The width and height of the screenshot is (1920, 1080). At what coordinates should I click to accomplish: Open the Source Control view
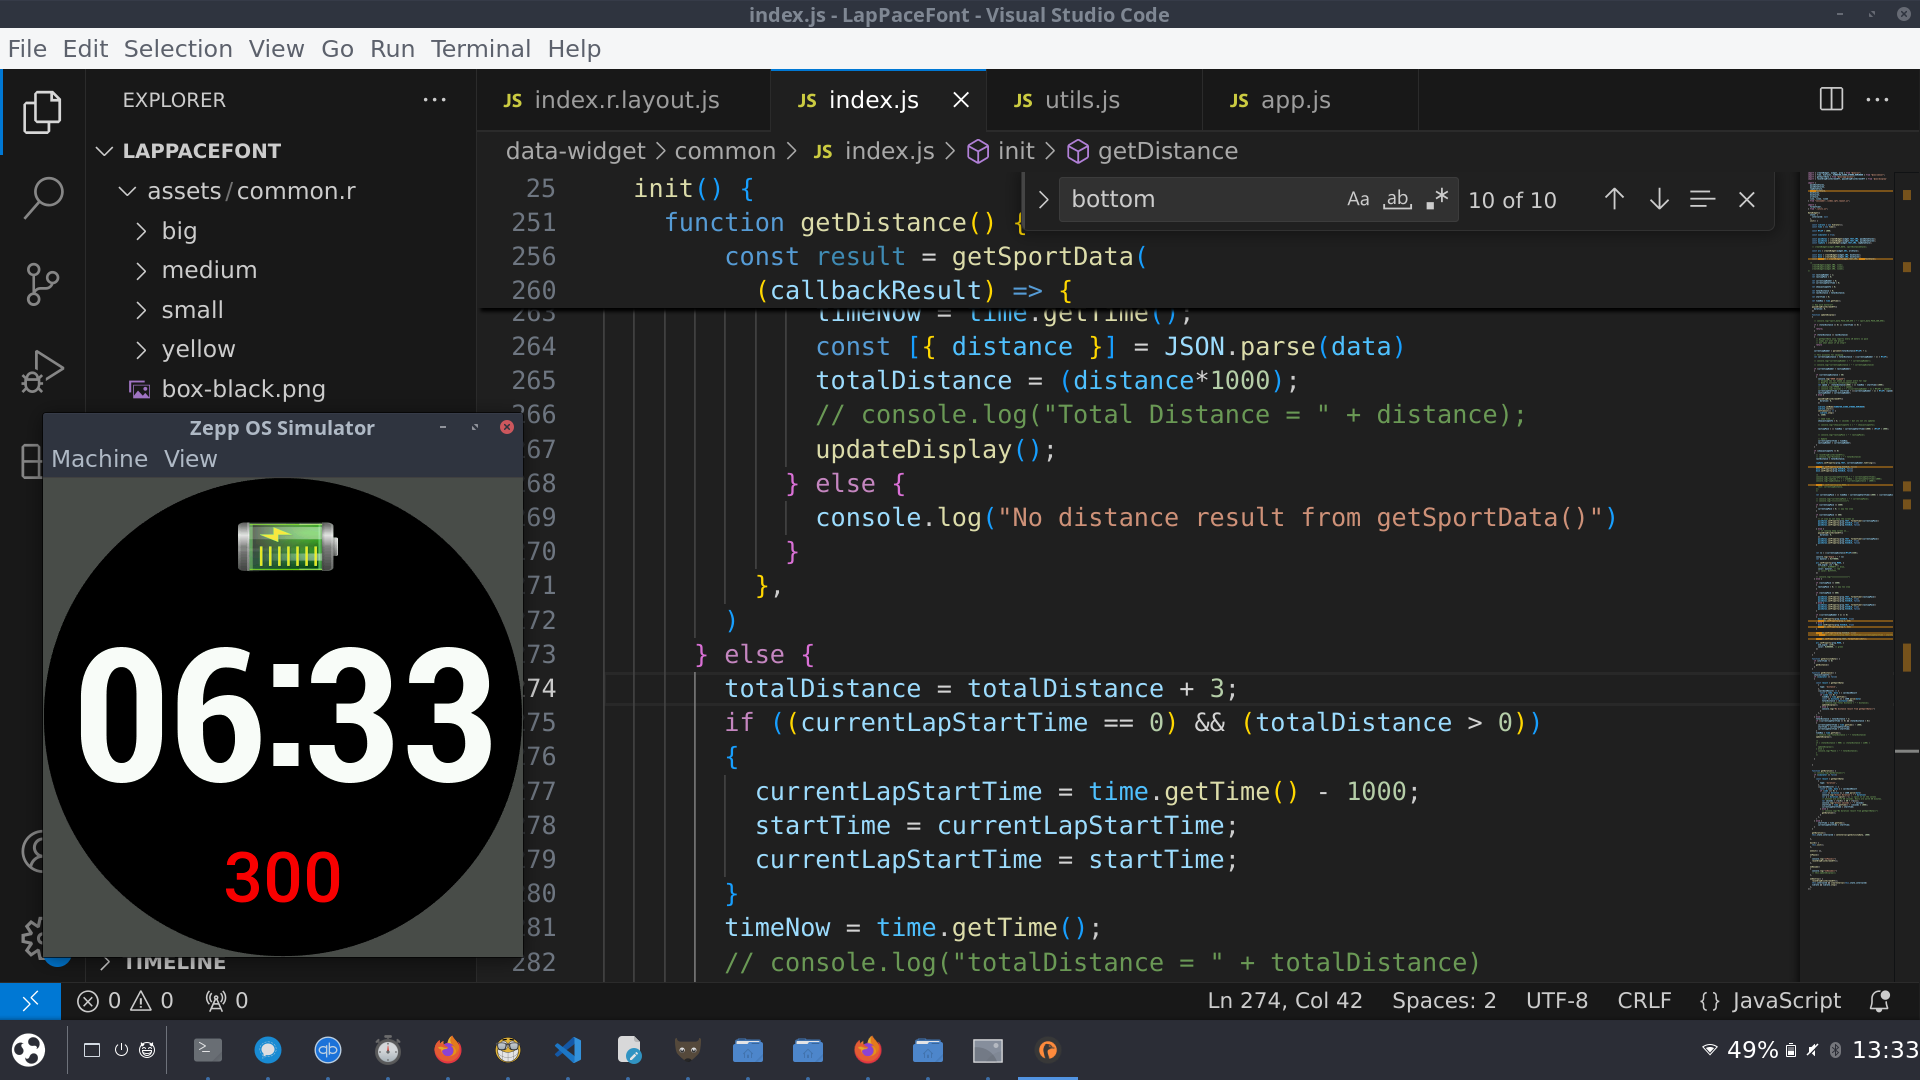(42, 284)
